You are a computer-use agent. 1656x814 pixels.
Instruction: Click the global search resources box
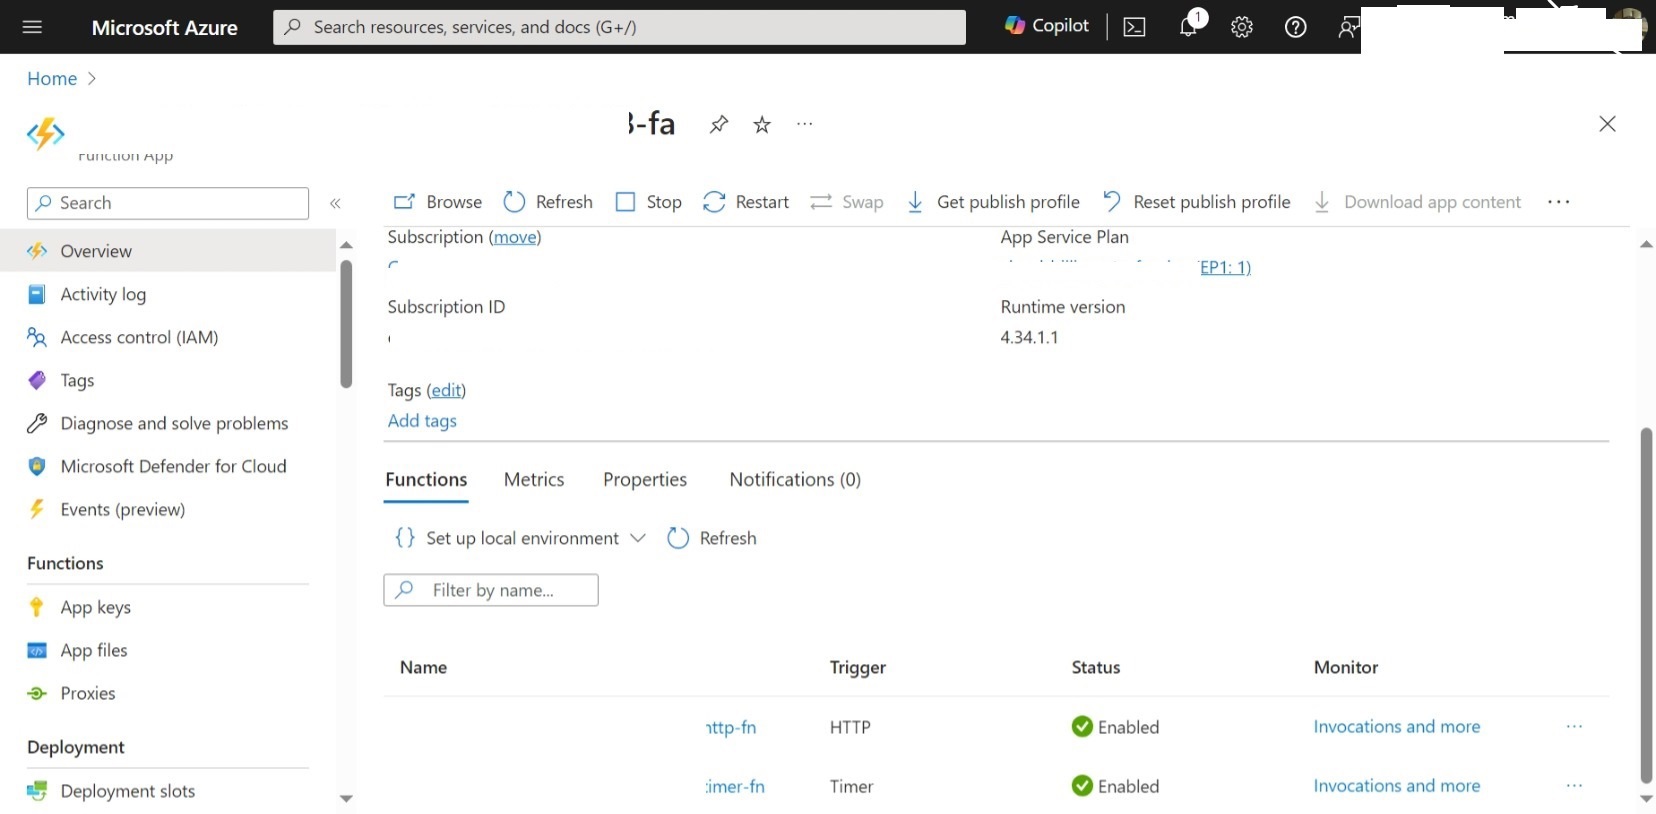619,27
